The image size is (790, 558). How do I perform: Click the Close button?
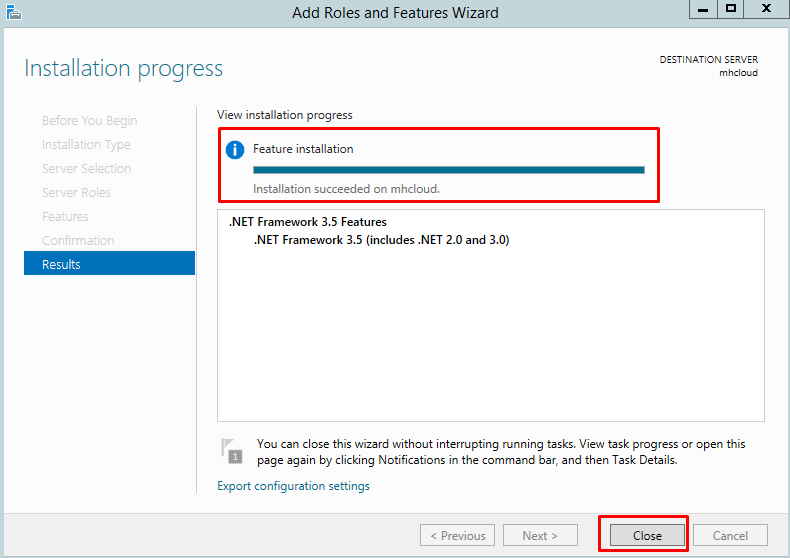click(x=647, y=535)
